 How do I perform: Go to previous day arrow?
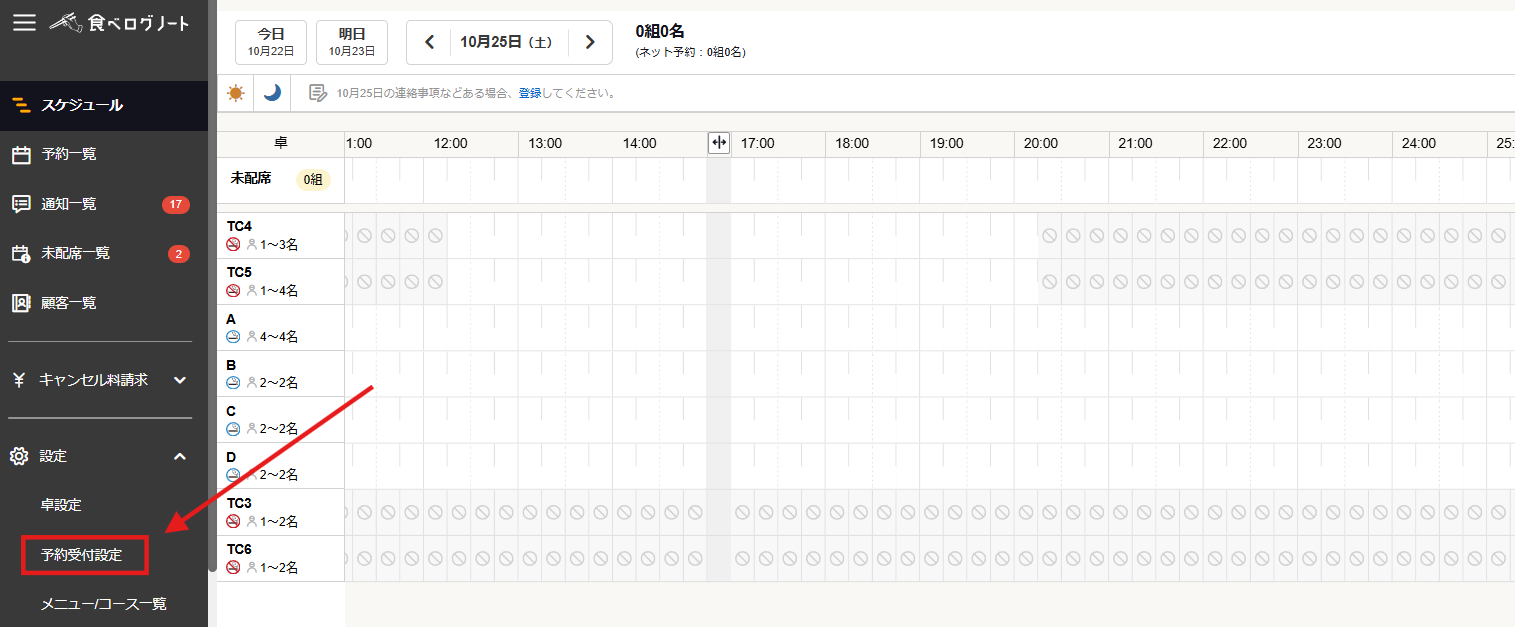click(x=430, y=42)
